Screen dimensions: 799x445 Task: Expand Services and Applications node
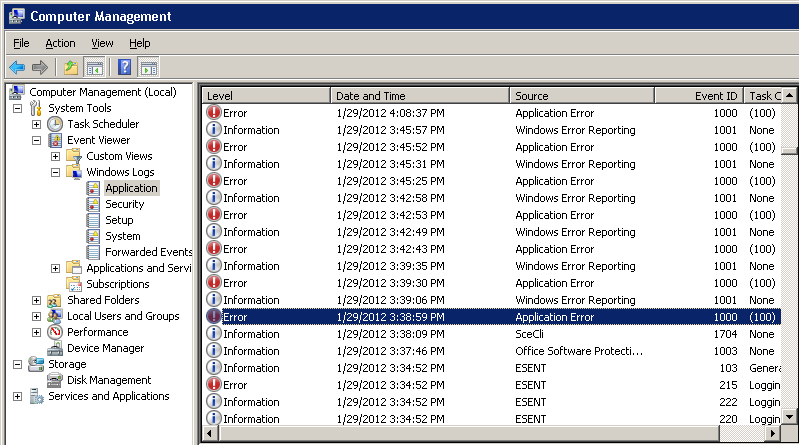tap(18, 396)
